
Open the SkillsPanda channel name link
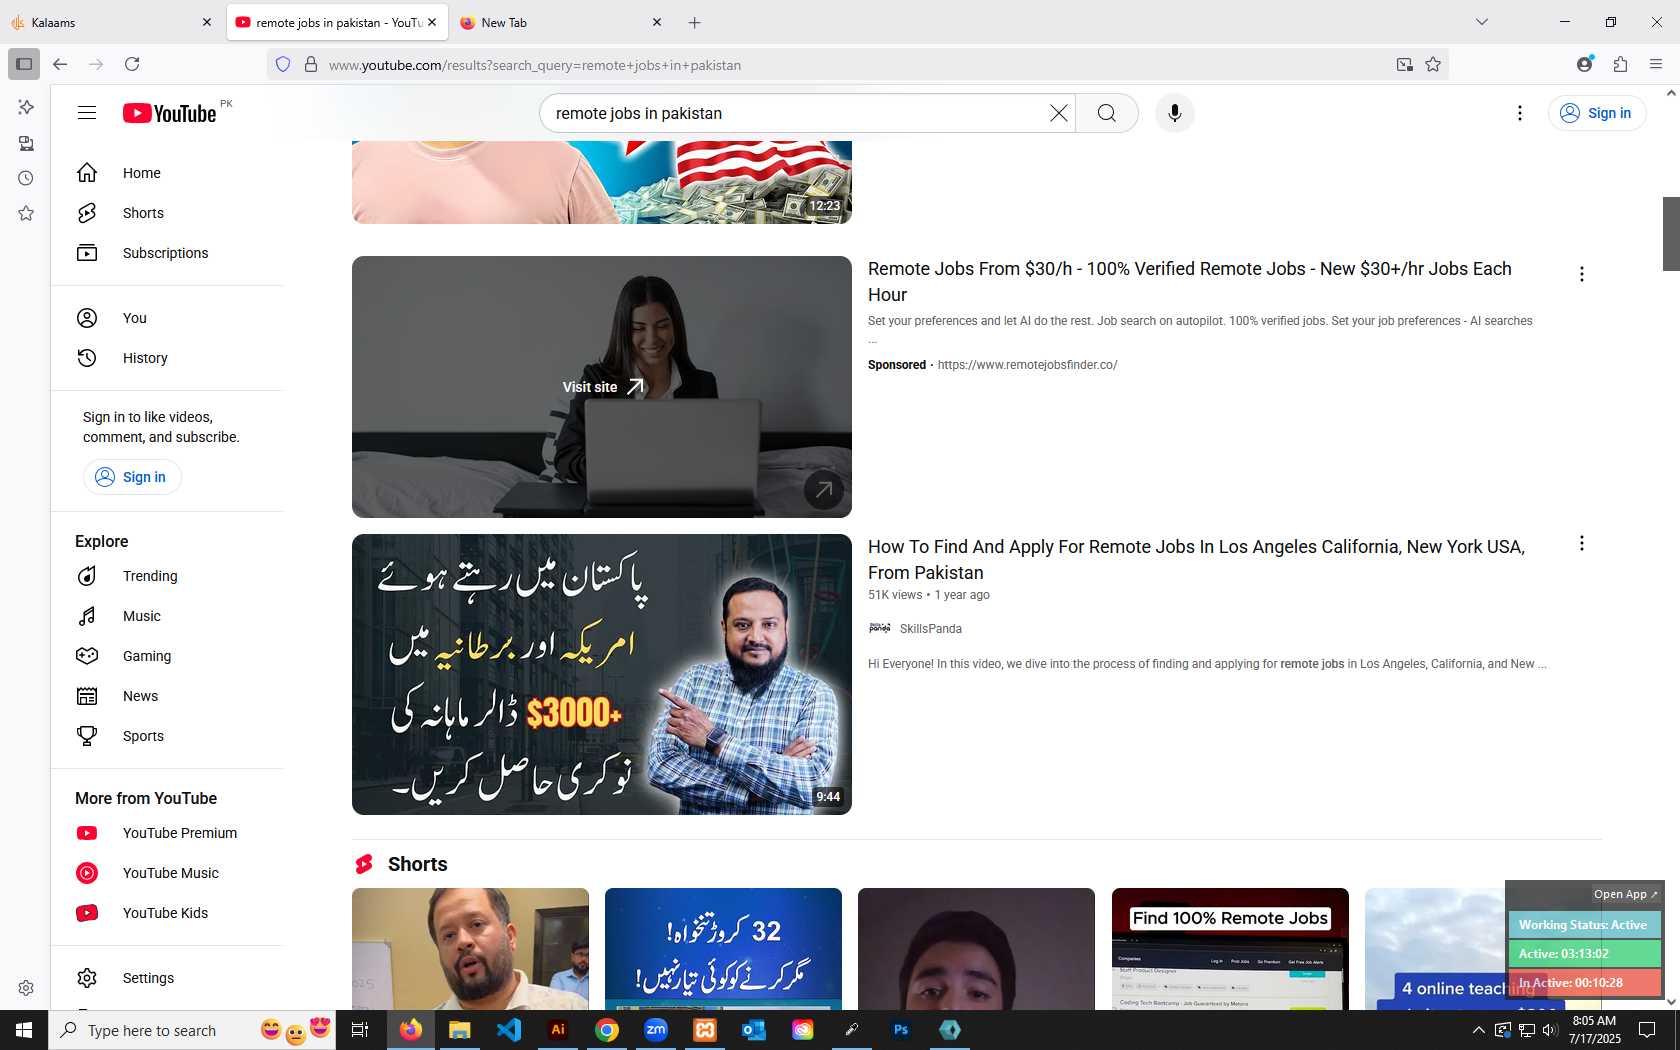tap(930, 629)
